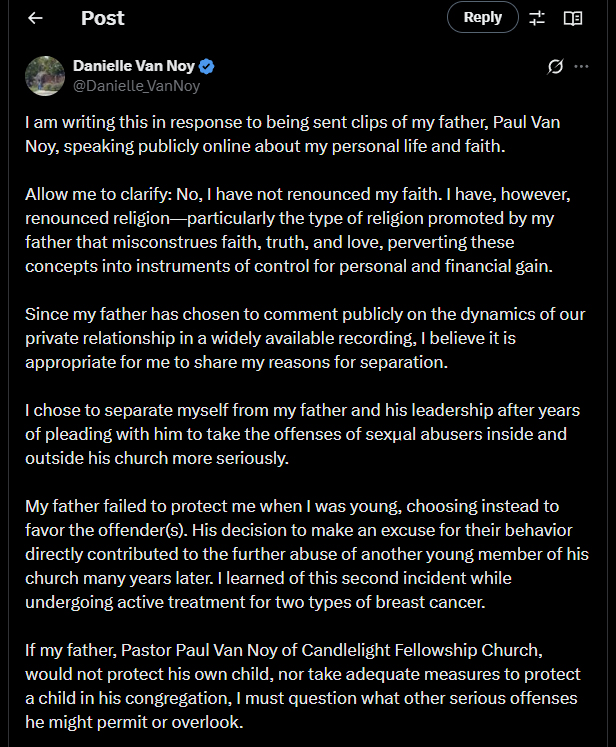The height and width of the screenshot is (747, 616).
Task: Open reply sorting options icon
Action: click(537, 18)
